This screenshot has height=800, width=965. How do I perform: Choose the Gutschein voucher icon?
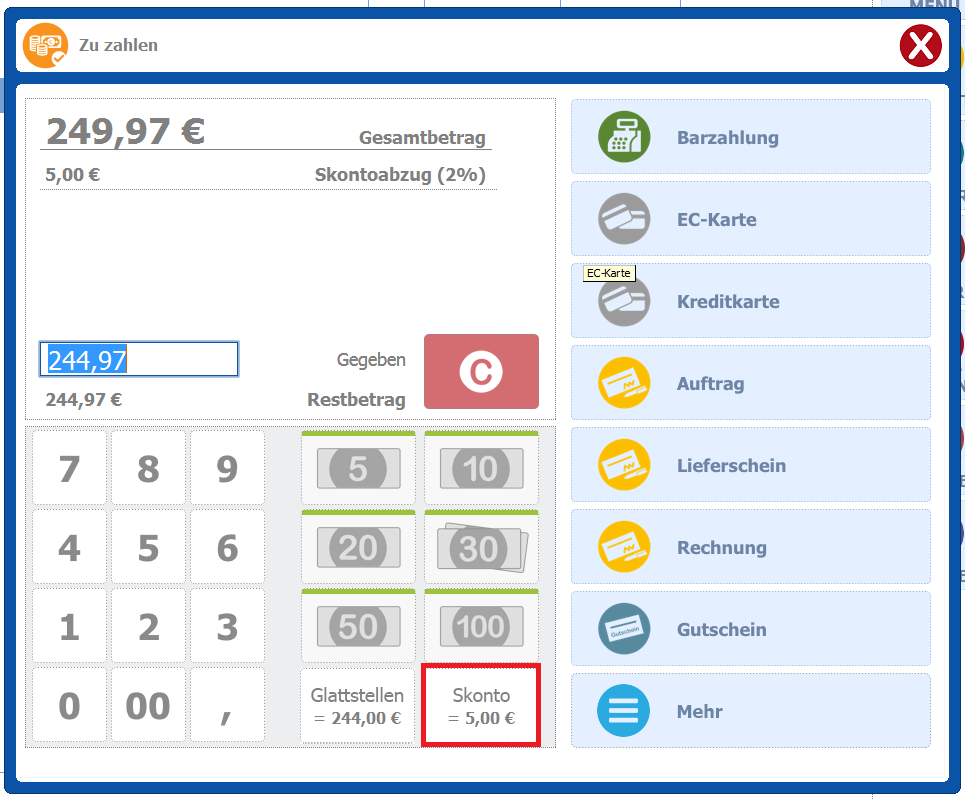pos(624,629)
